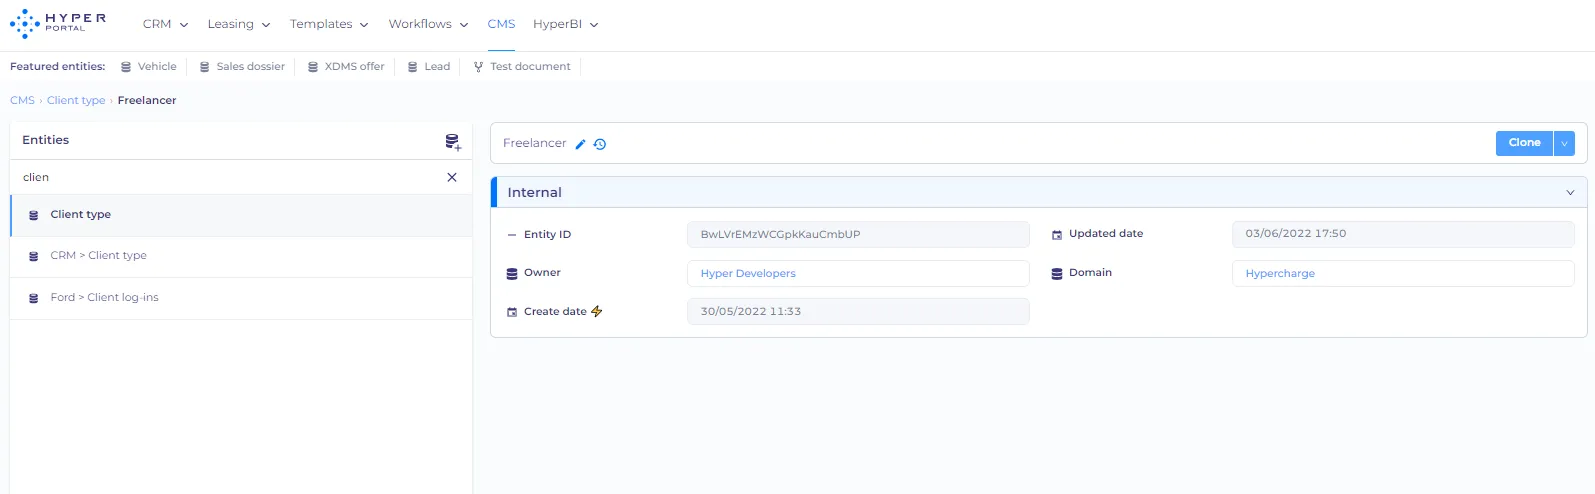Click the database icon beside Client type
Image resolution: width=1595 pixels, height=494 pixels.
point(34,215)
